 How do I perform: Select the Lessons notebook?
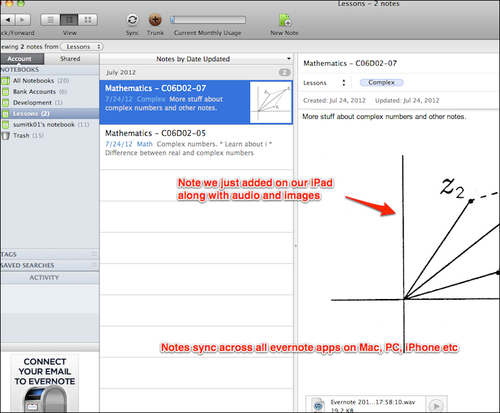click(50, 114)
